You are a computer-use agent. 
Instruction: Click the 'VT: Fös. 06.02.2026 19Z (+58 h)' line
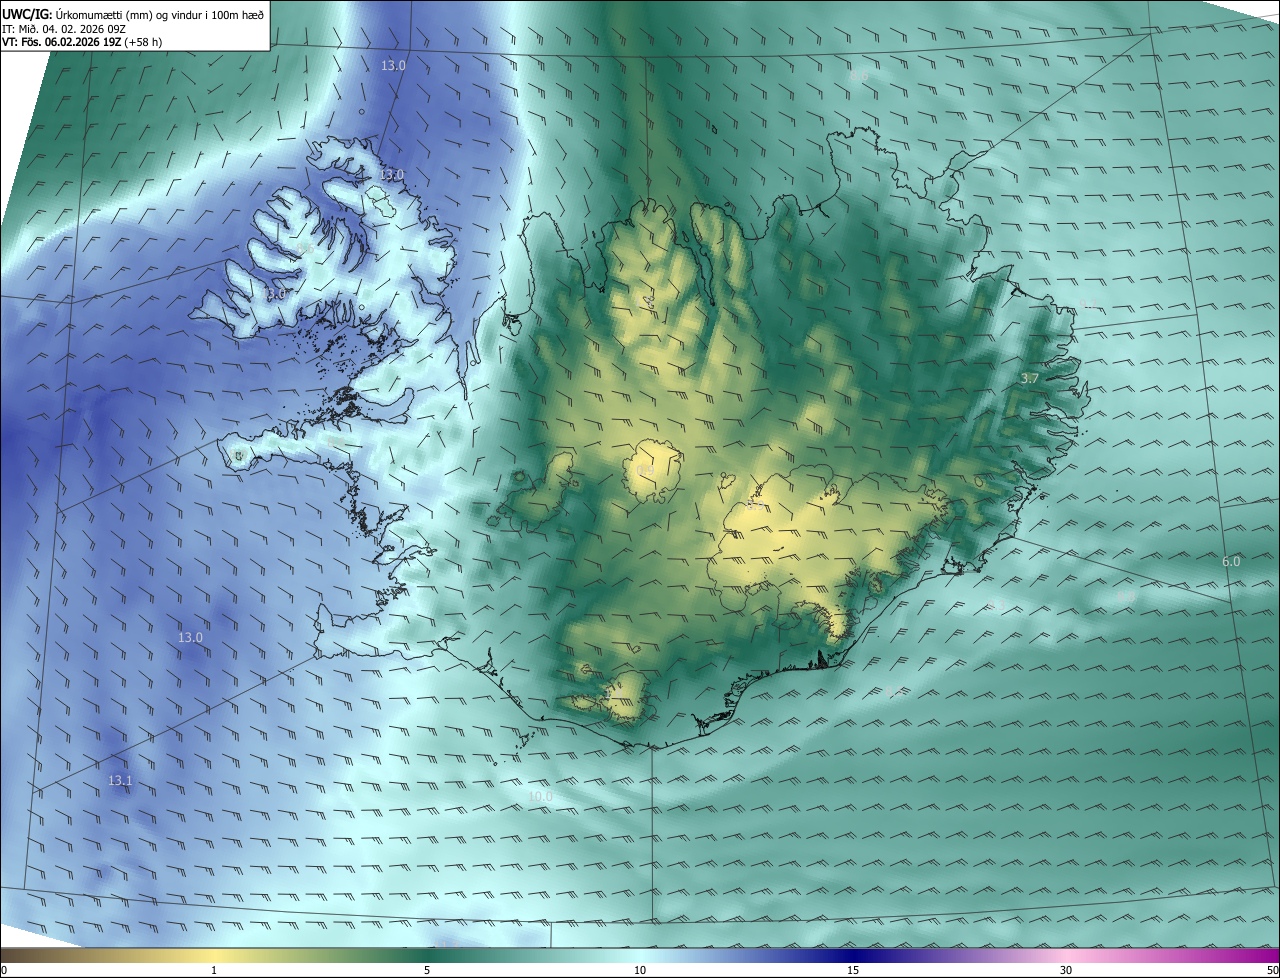(82, 42)
